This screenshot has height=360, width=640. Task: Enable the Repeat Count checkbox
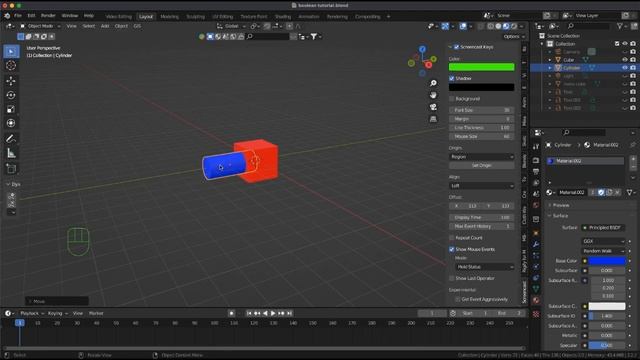tap(452, 238)
